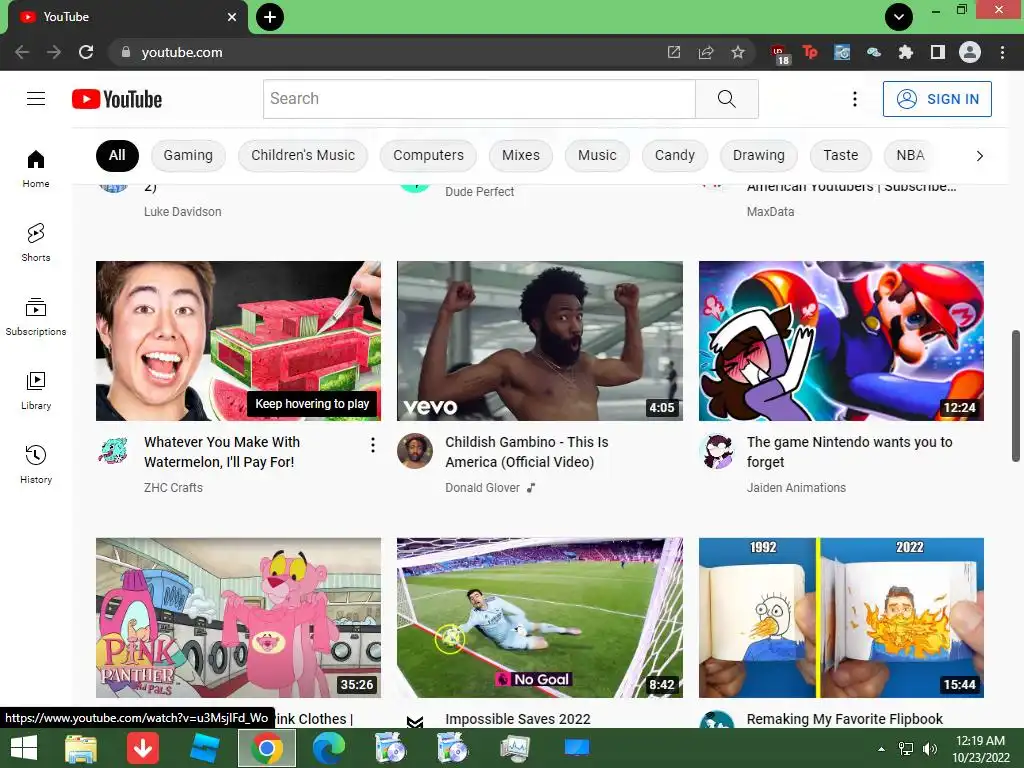Click the Chrome profile avatar
Viewport: 1024px width, 768px height.
(x=970, y=52)
